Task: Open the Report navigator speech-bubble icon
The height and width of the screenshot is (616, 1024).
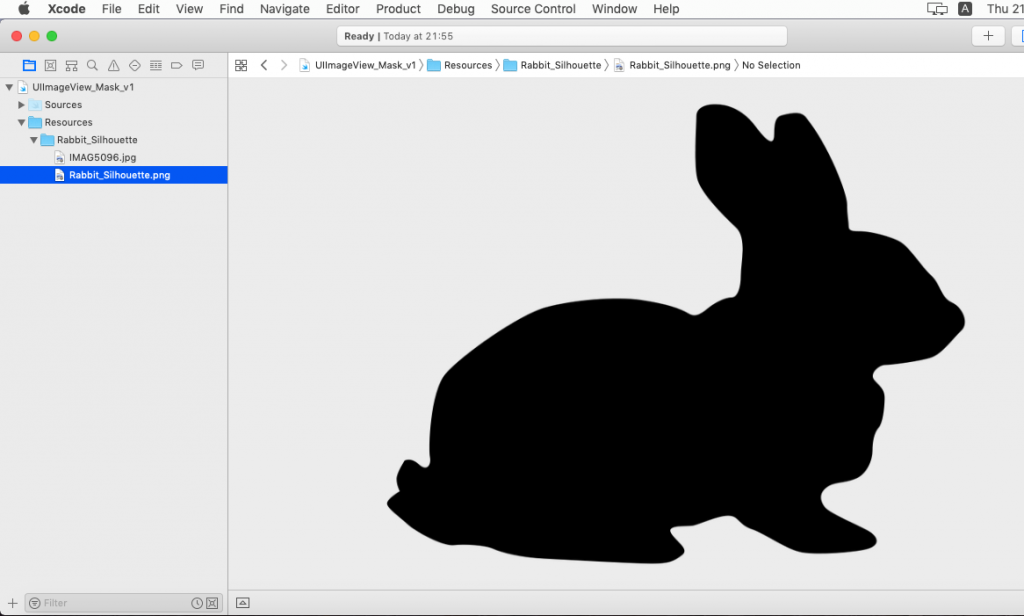Action: (198, 65)
